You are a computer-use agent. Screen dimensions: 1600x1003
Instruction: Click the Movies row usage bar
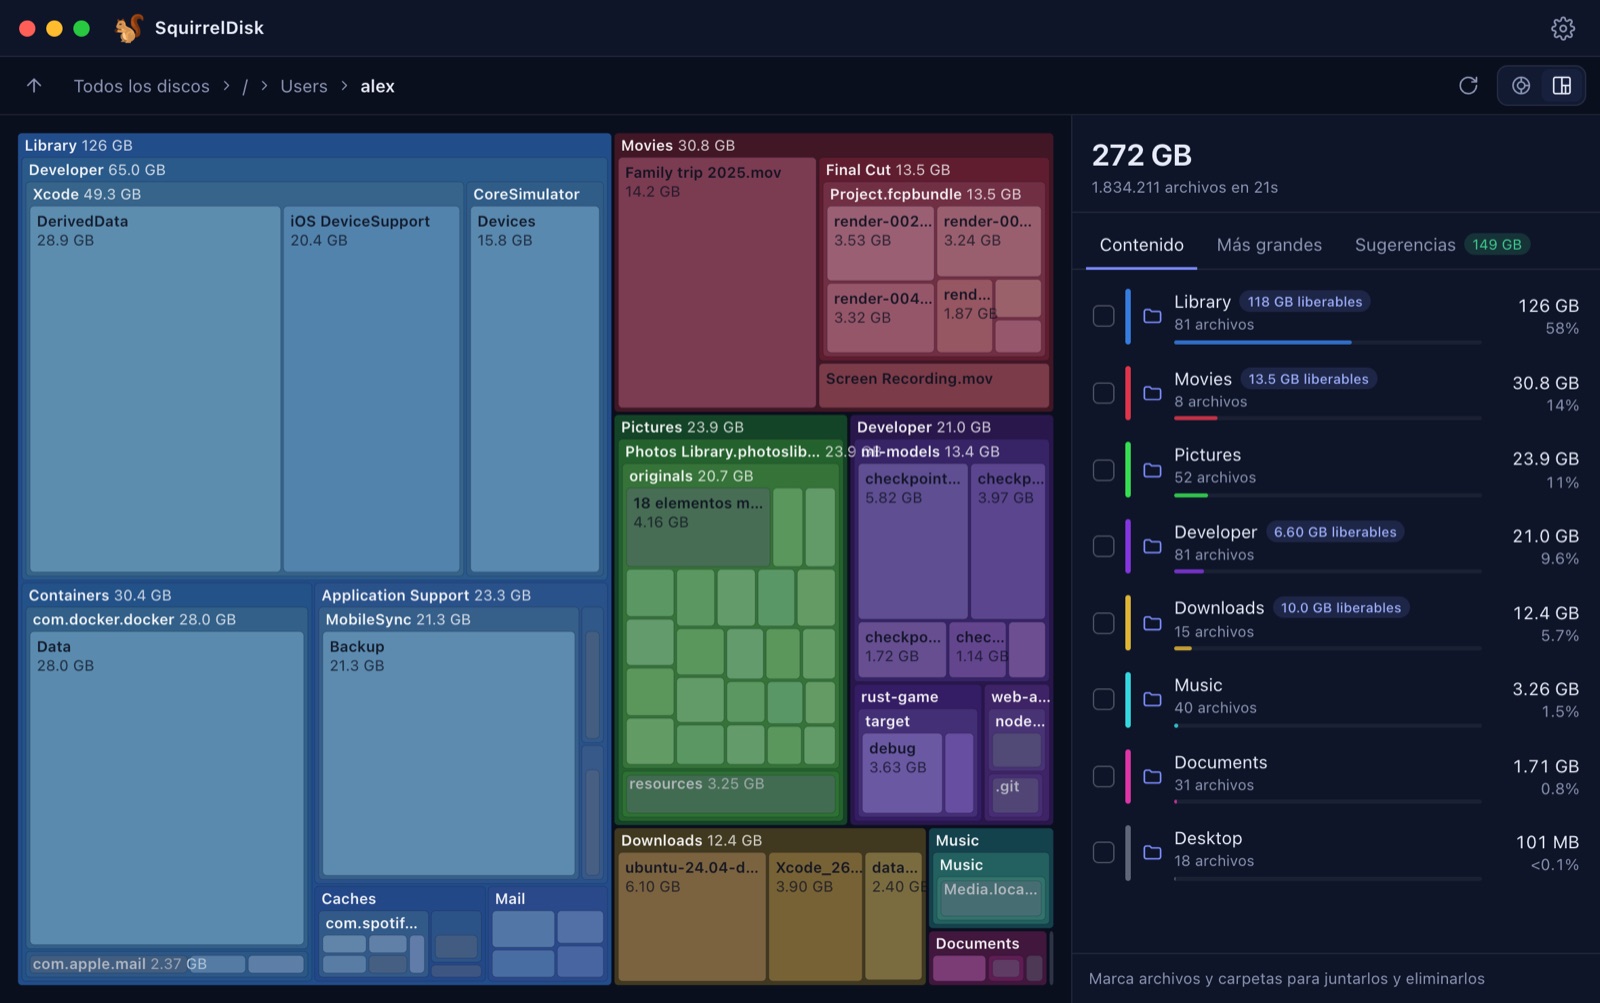pyautogui.click(x=1327, y=418)
